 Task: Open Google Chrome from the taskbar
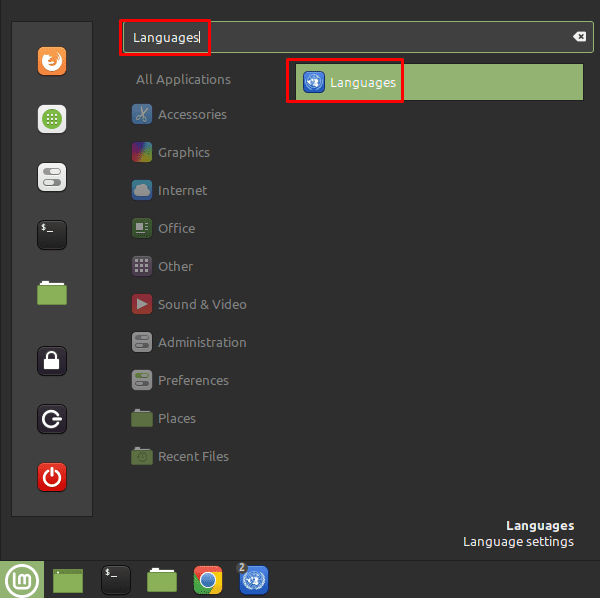click(x=208, y=580)
